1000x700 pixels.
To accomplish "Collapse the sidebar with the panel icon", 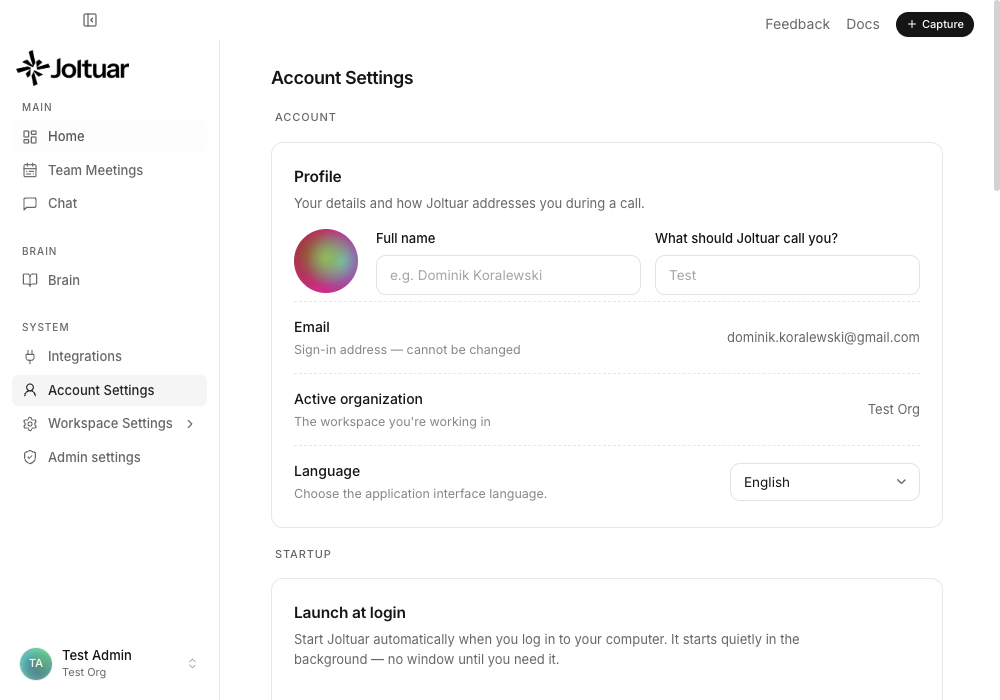I will click(x=90, y=20).
